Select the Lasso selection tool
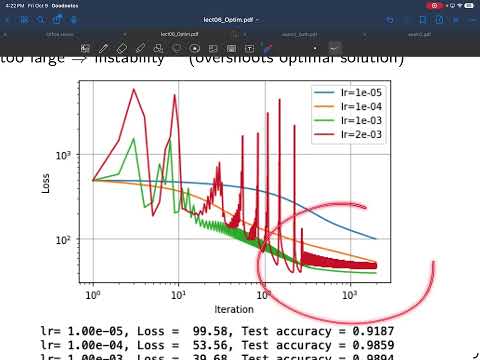Screen dimensions: 480x360 pos(177,49)
